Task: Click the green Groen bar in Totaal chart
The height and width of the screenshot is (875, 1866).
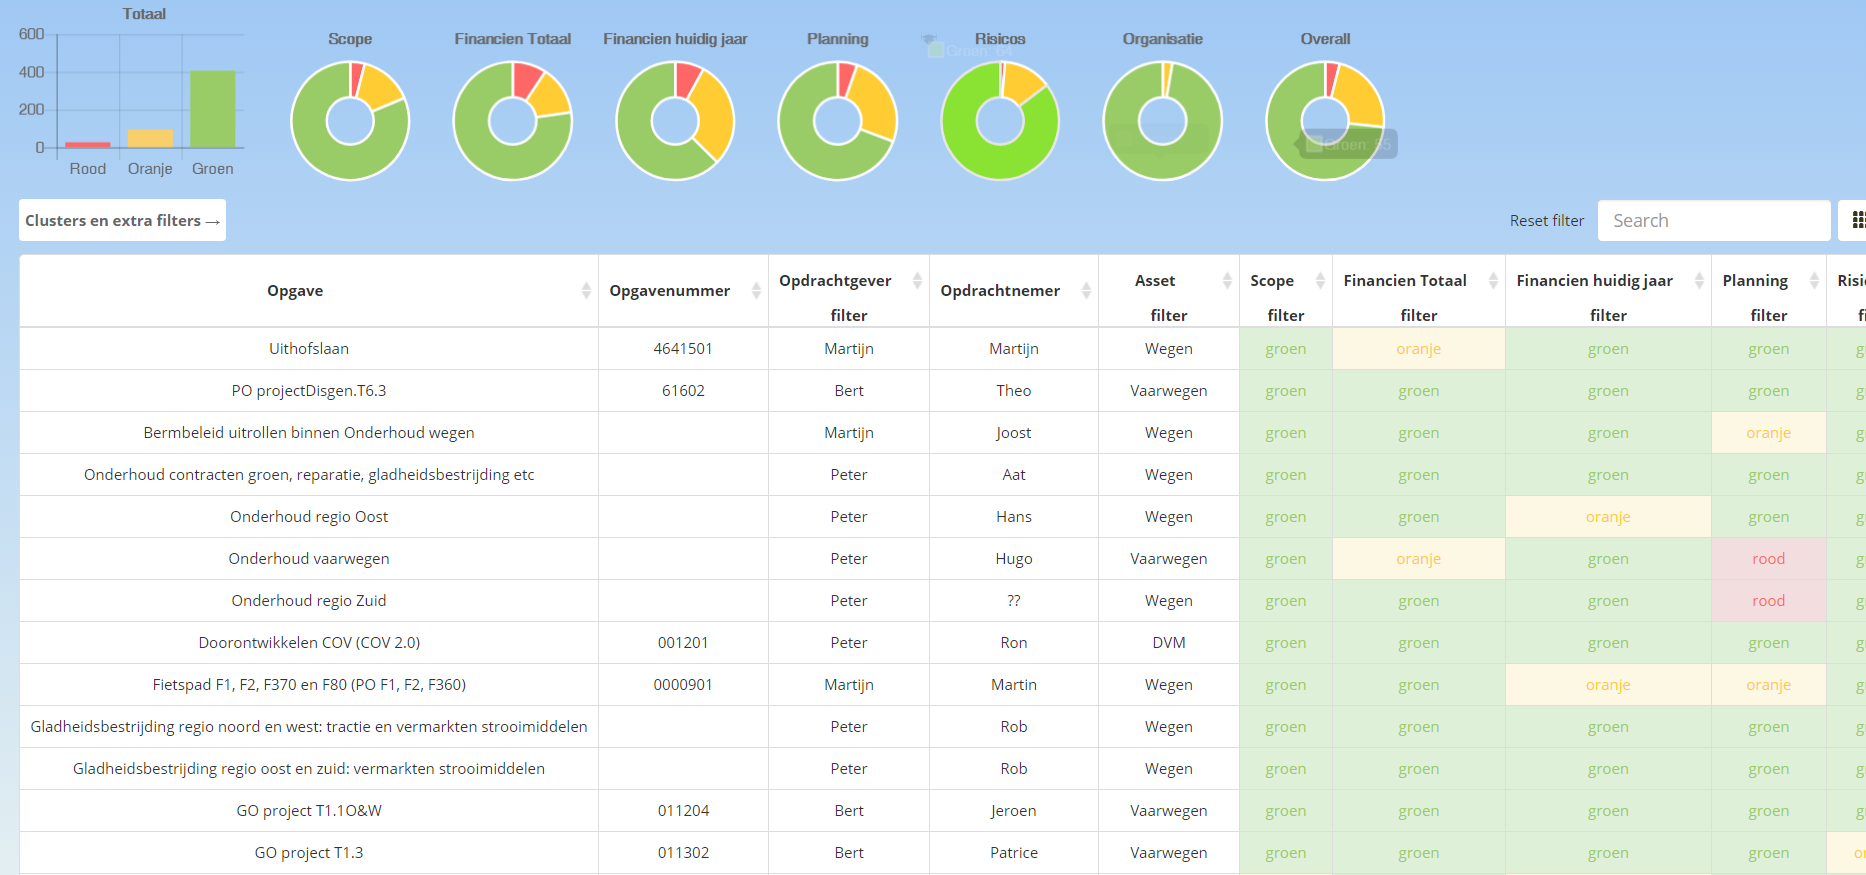Action: 212,110
